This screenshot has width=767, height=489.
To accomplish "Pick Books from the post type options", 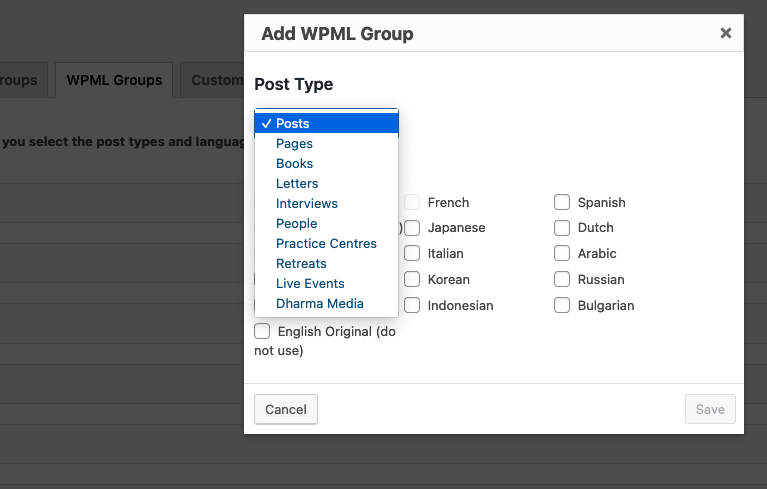I will pyautogui.click(x=326, y=163).
